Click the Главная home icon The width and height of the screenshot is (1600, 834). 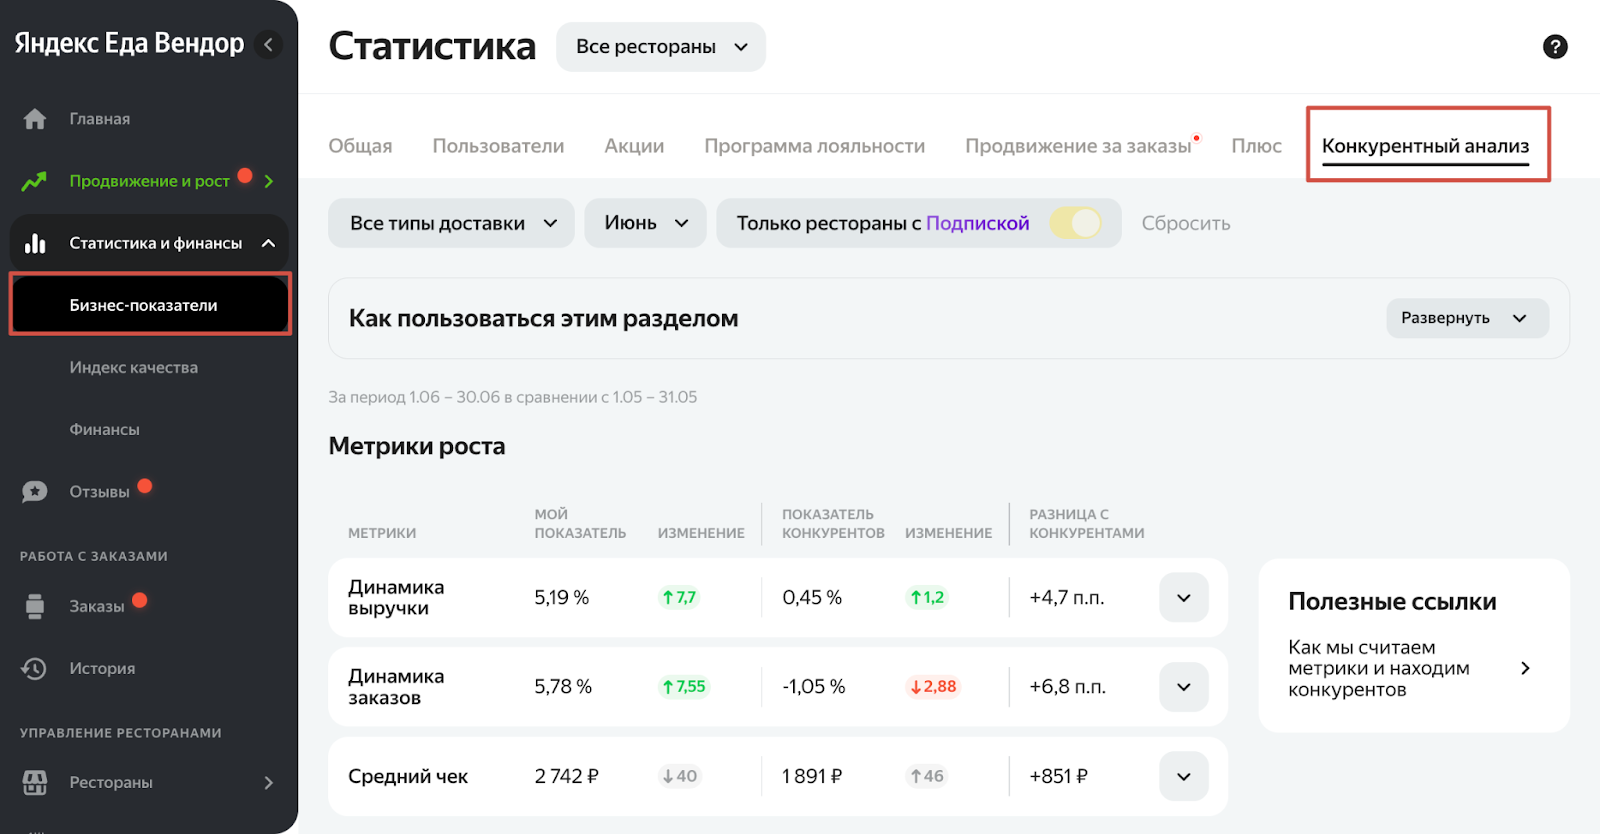[35, 119]
